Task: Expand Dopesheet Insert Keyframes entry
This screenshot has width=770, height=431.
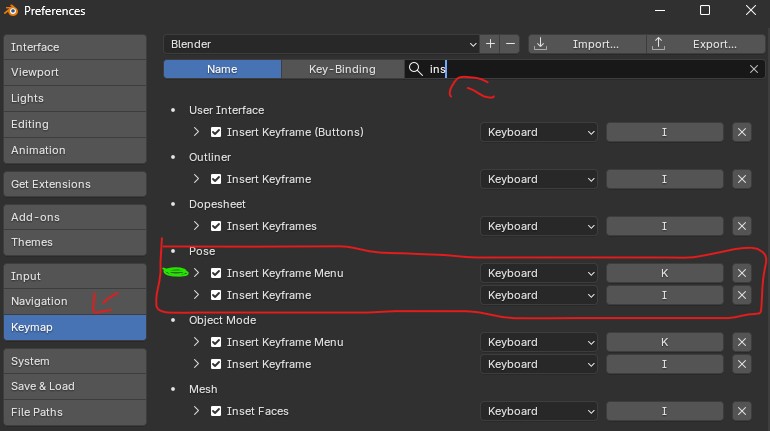Action: click(x=196, y=226)
